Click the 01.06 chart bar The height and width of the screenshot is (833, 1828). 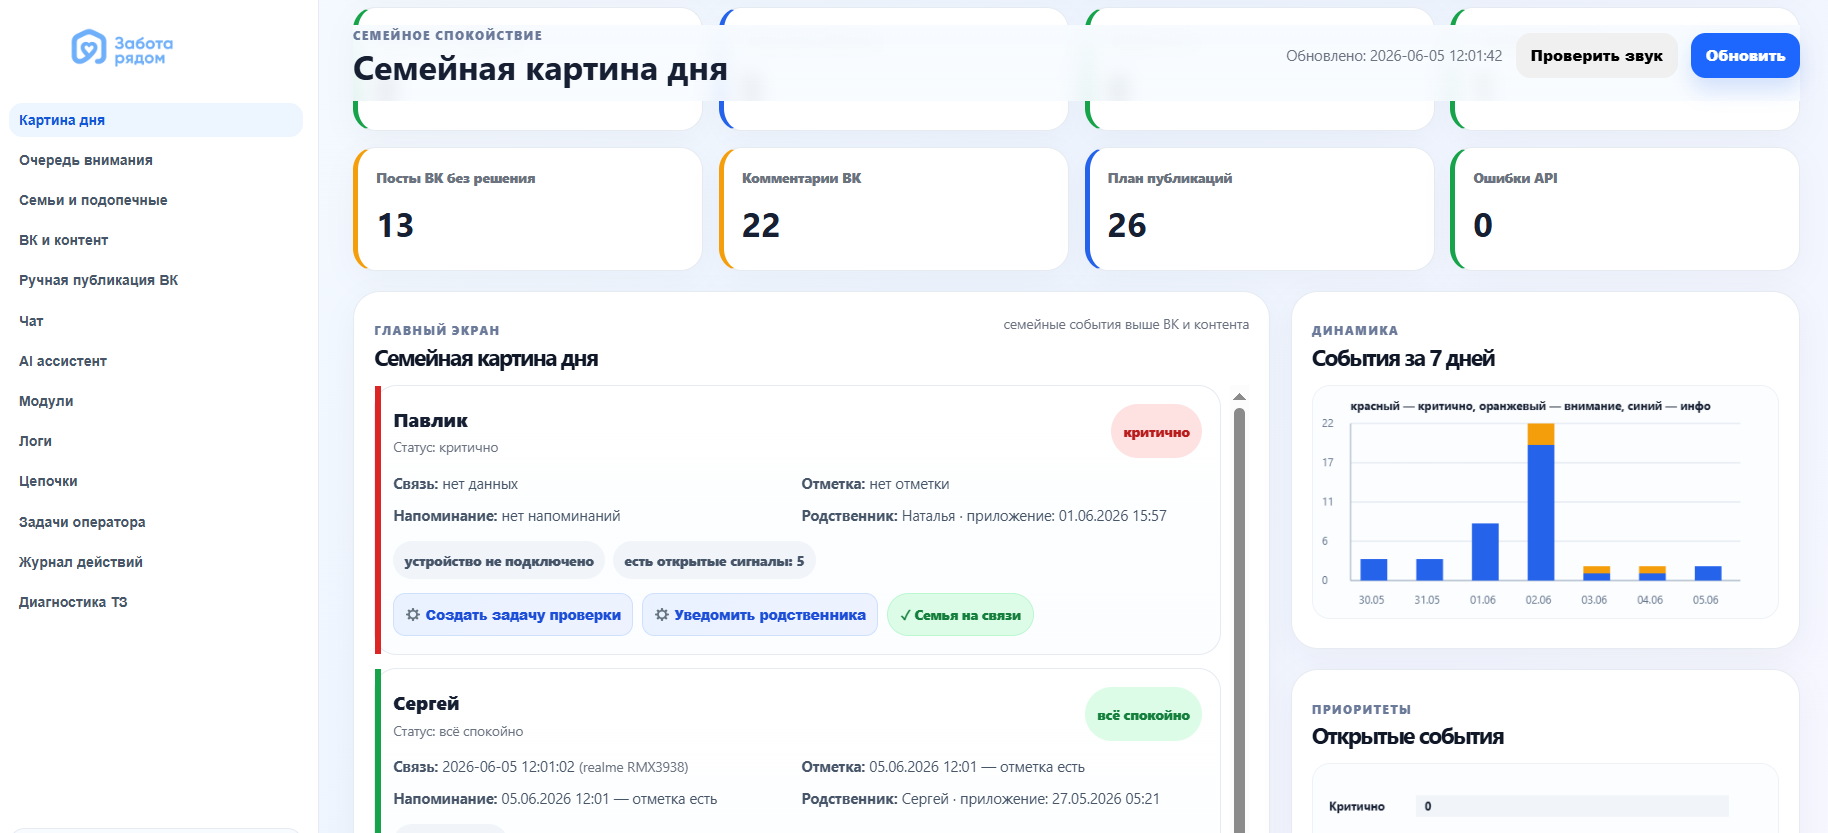(x=1485, y=551)
